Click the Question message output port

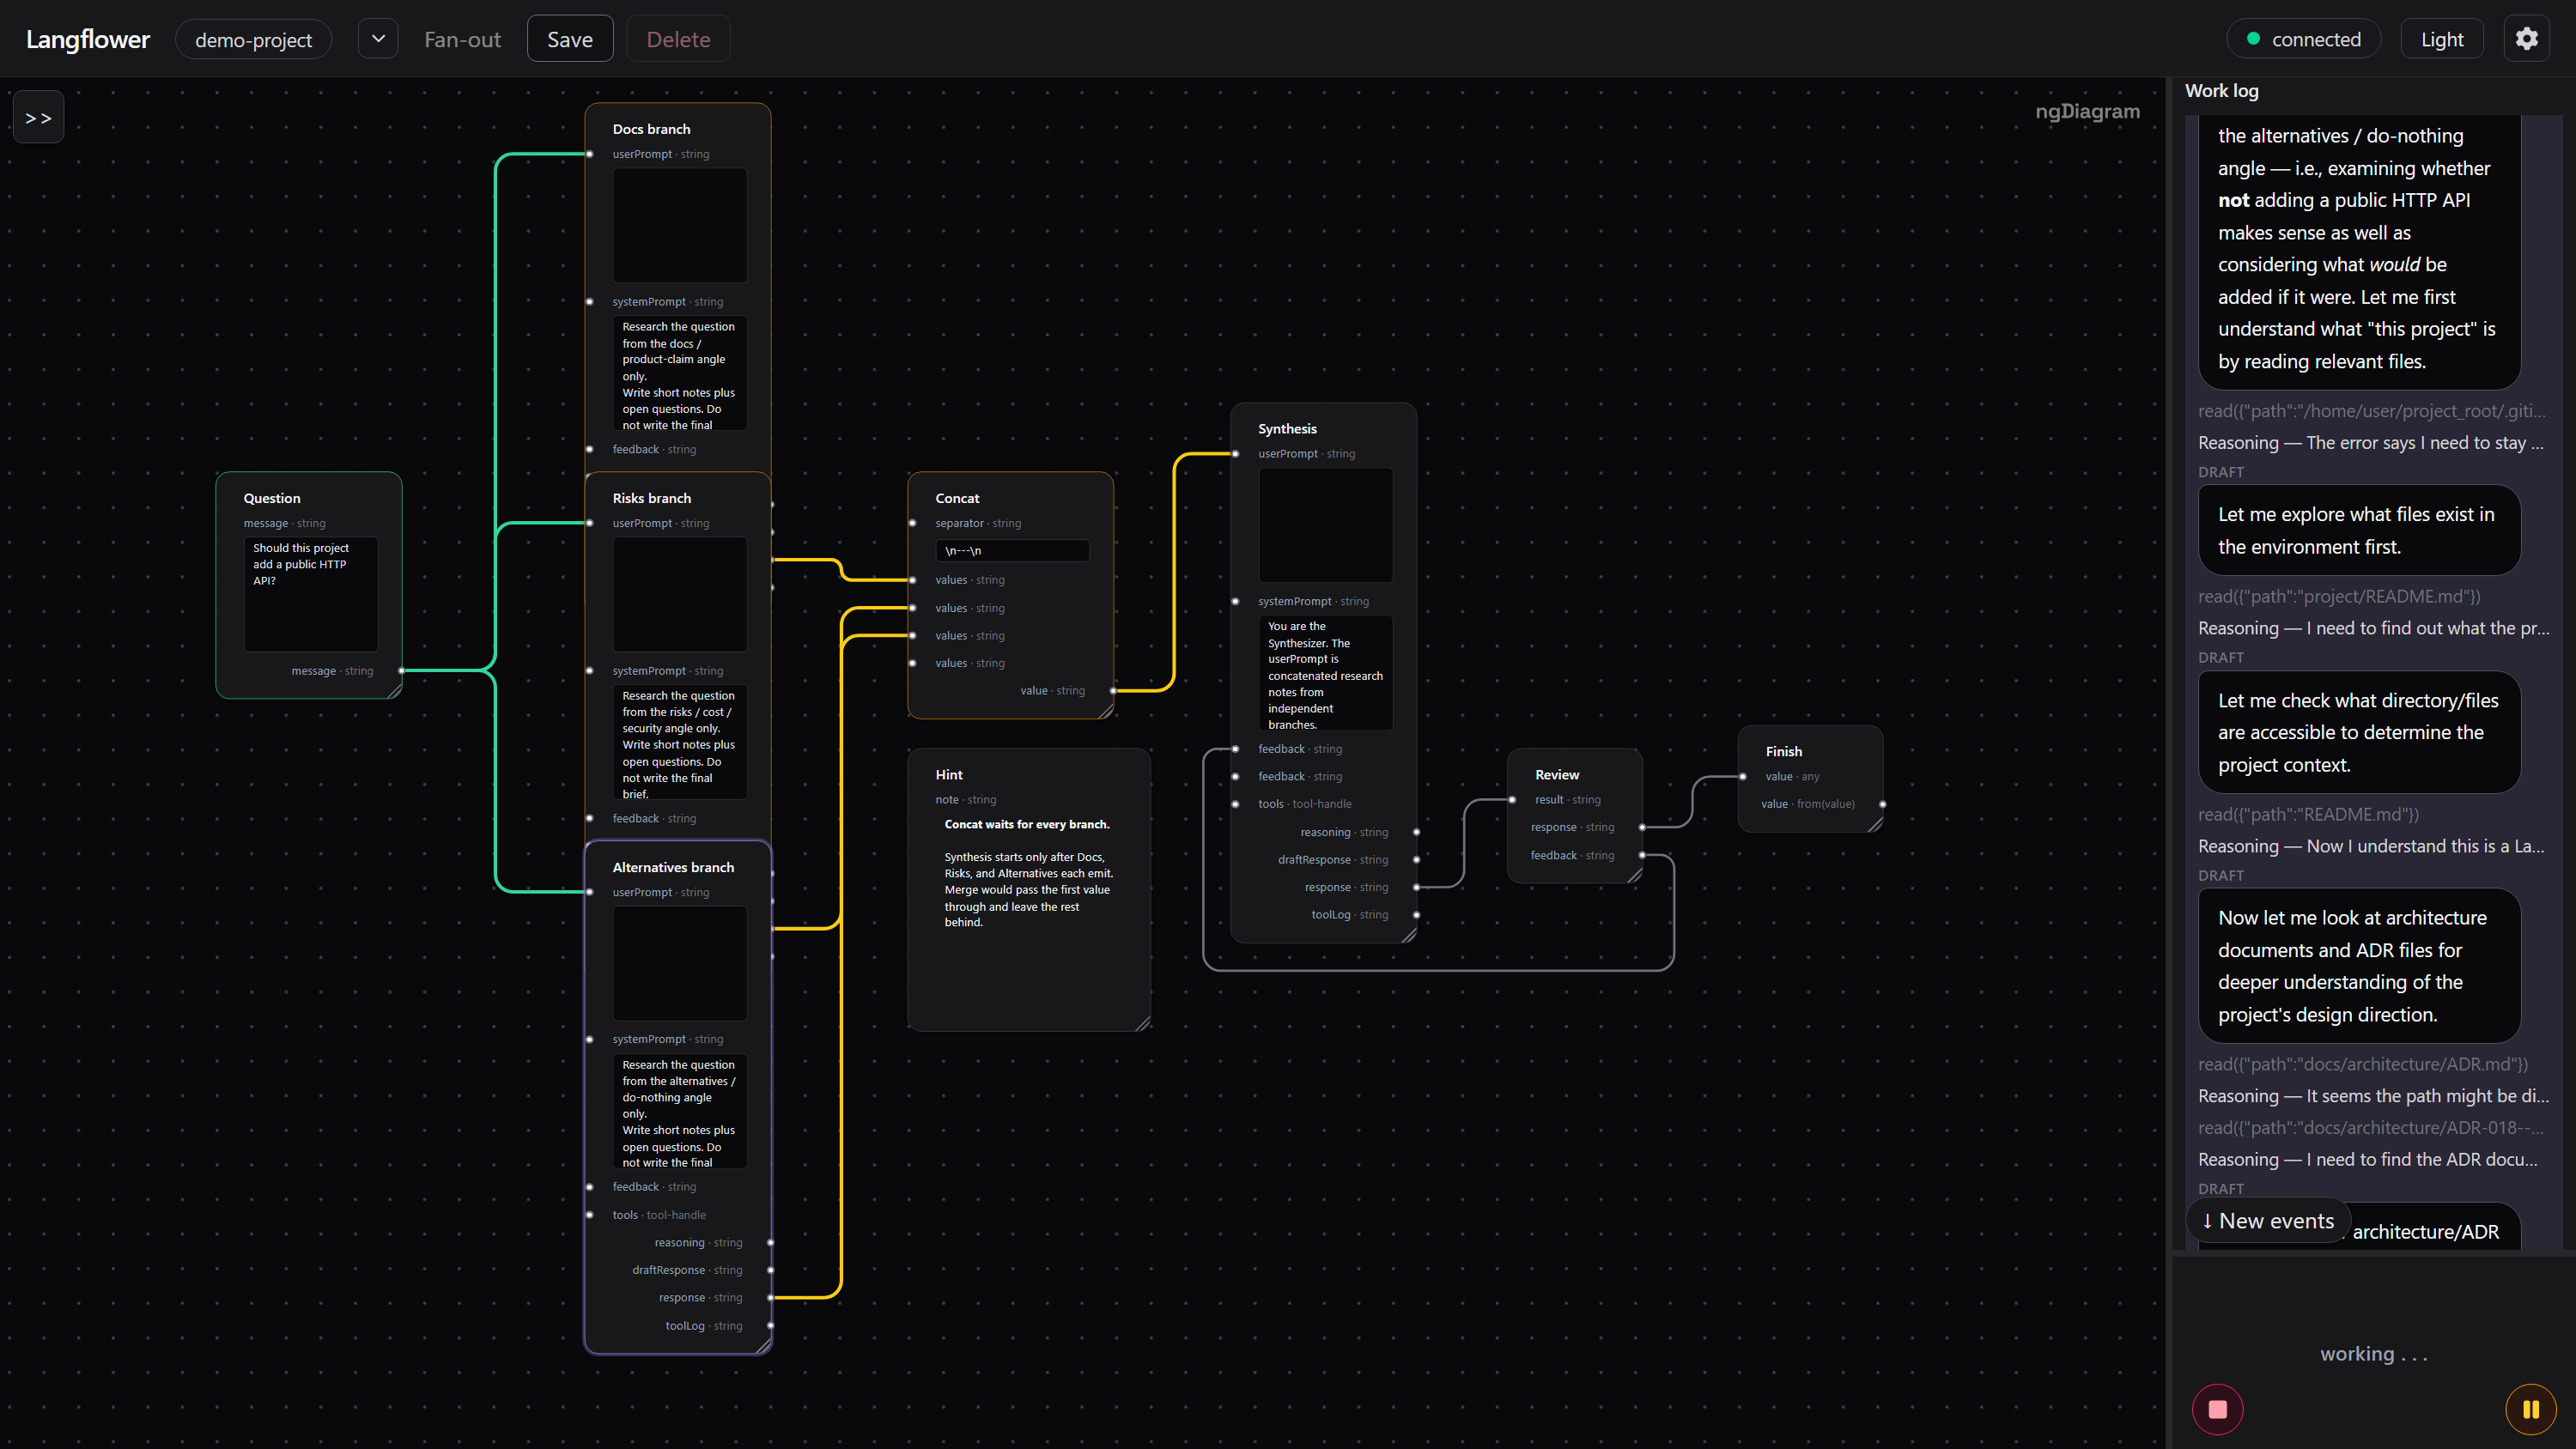point(401,670)
